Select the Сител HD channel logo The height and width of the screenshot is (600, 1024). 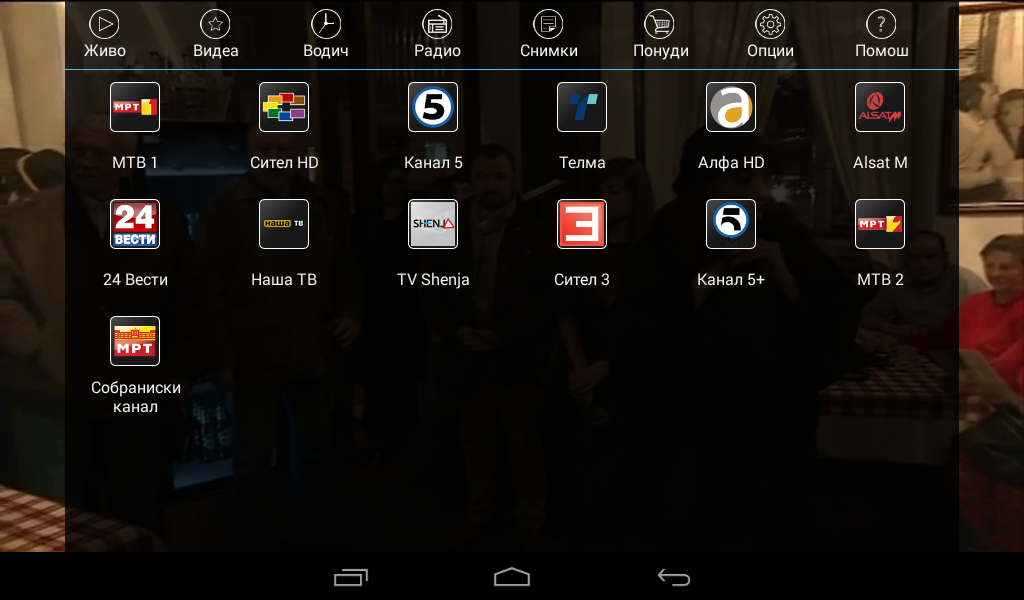point(284,107)
